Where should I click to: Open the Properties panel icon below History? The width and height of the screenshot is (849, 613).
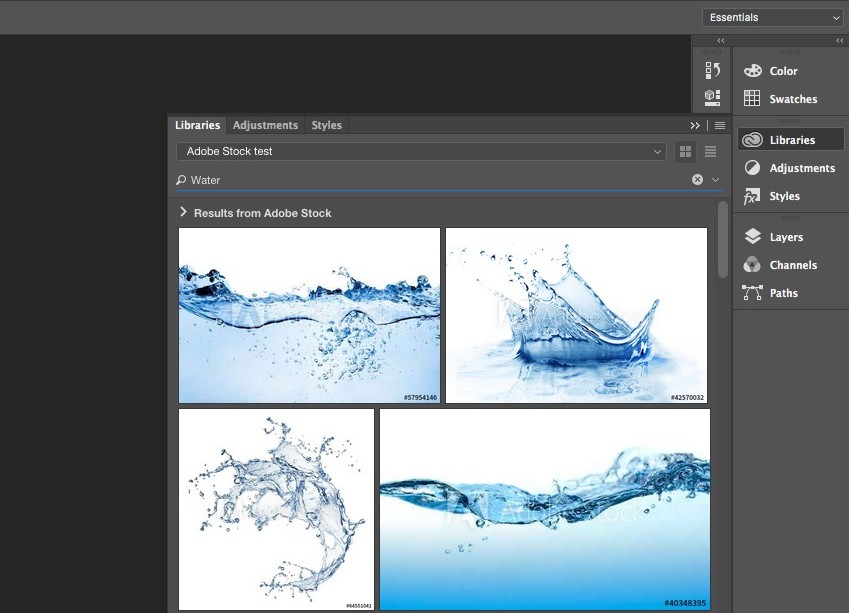[x=712, y=97]
